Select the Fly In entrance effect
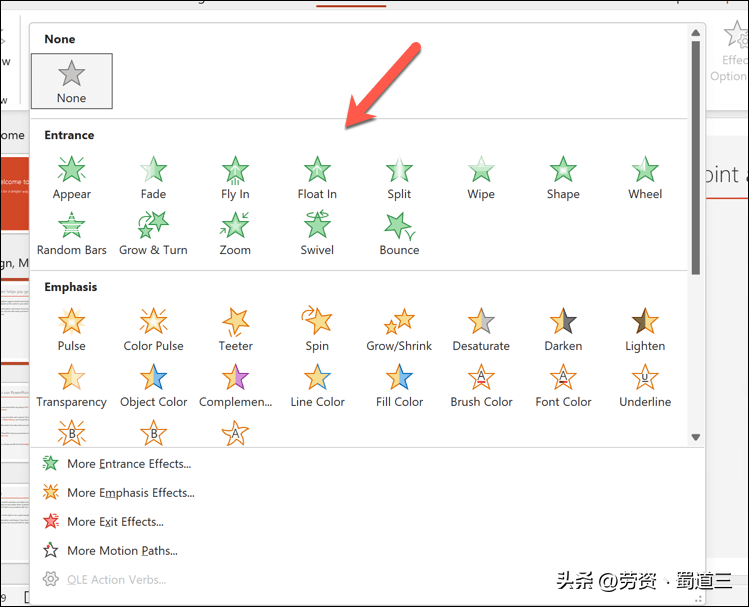 click(235, 178)
